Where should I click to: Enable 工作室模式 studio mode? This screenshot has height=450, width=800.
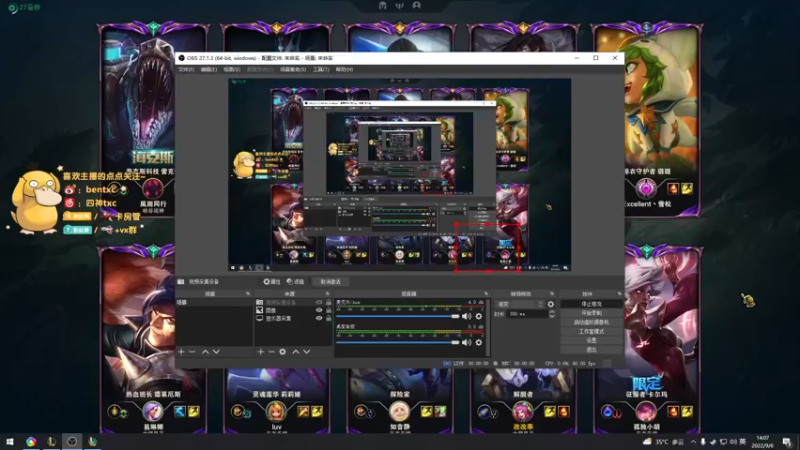coord(591,332)
